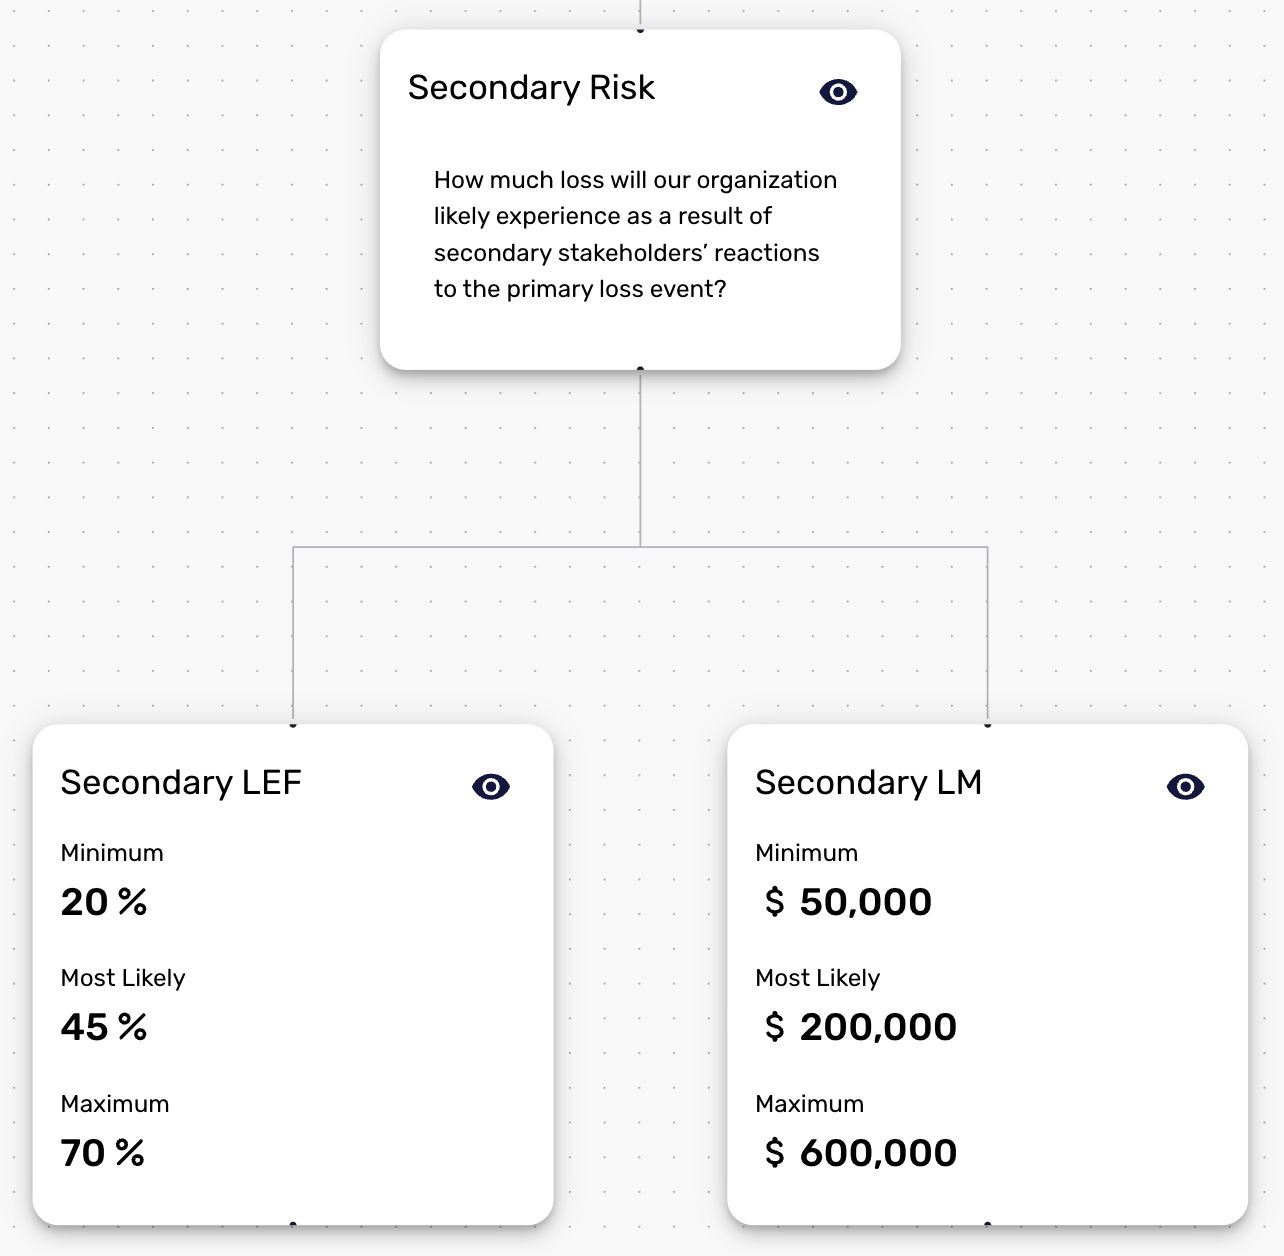Viewport: 1284px width, 1256px height.
Task: Toggle the Secondary LM eye icon
Action: 1186,787
